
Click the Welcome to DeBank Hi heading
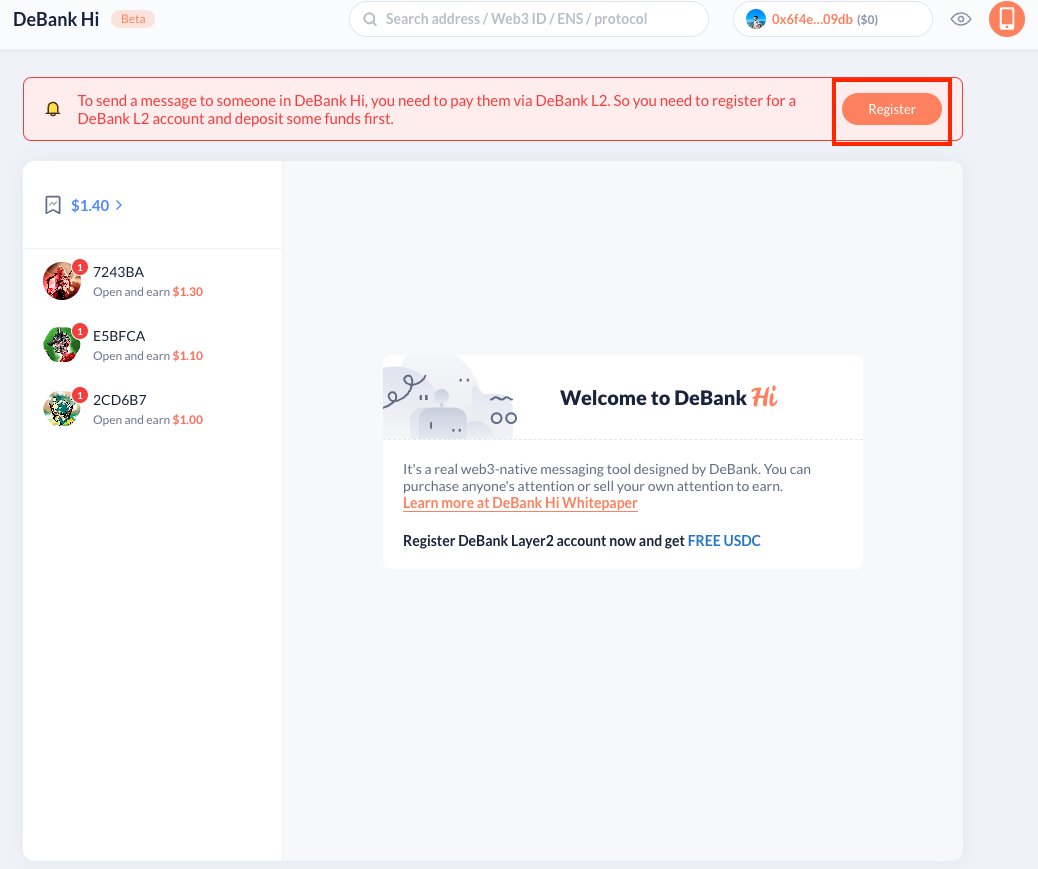point(669,398)
